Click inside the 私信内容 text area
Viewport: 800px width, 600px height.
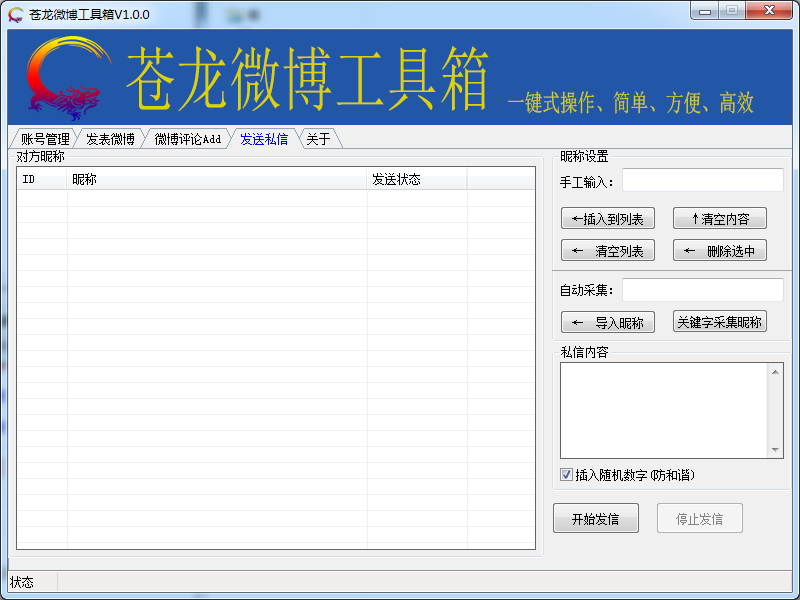pyautogui.click(x=664, y=410)
